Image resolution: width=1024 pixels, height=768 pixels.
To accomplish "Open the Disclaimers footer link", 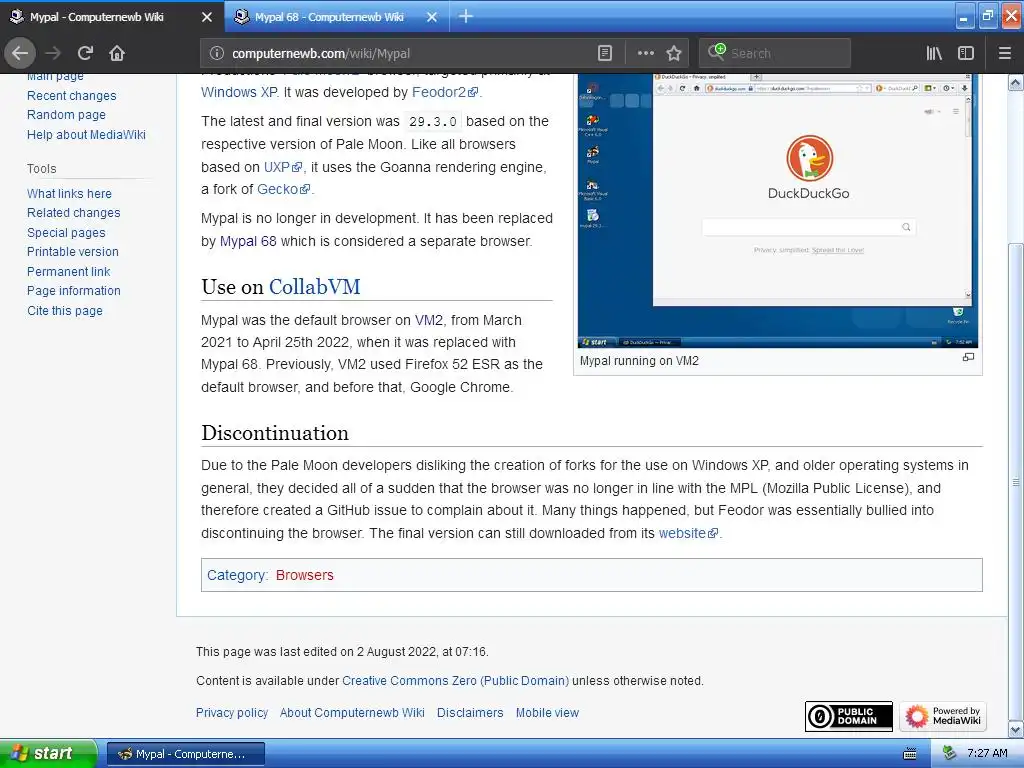I will tap(470, 713).
